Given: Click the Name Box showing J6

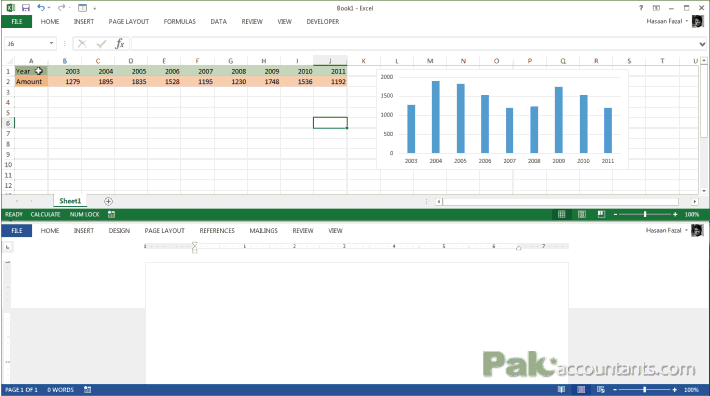Looking at the screenshot, I should (x=26, y=44).
